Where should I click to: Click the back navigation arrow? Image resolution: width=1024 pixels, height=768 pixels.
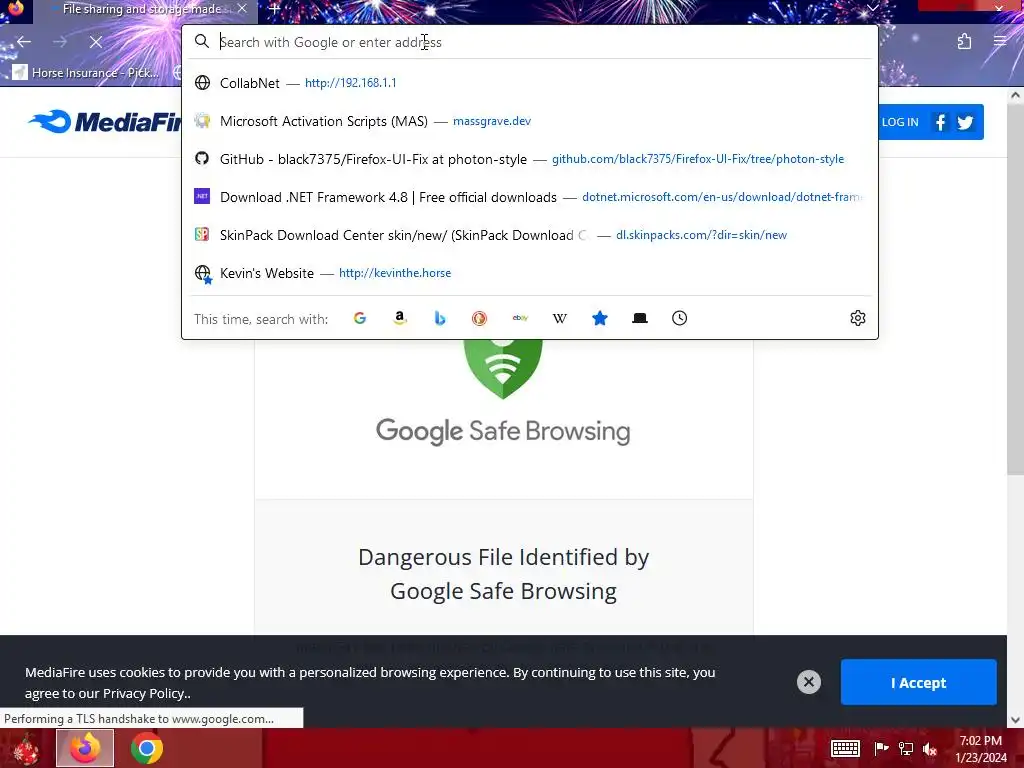[x=24, y=42]
